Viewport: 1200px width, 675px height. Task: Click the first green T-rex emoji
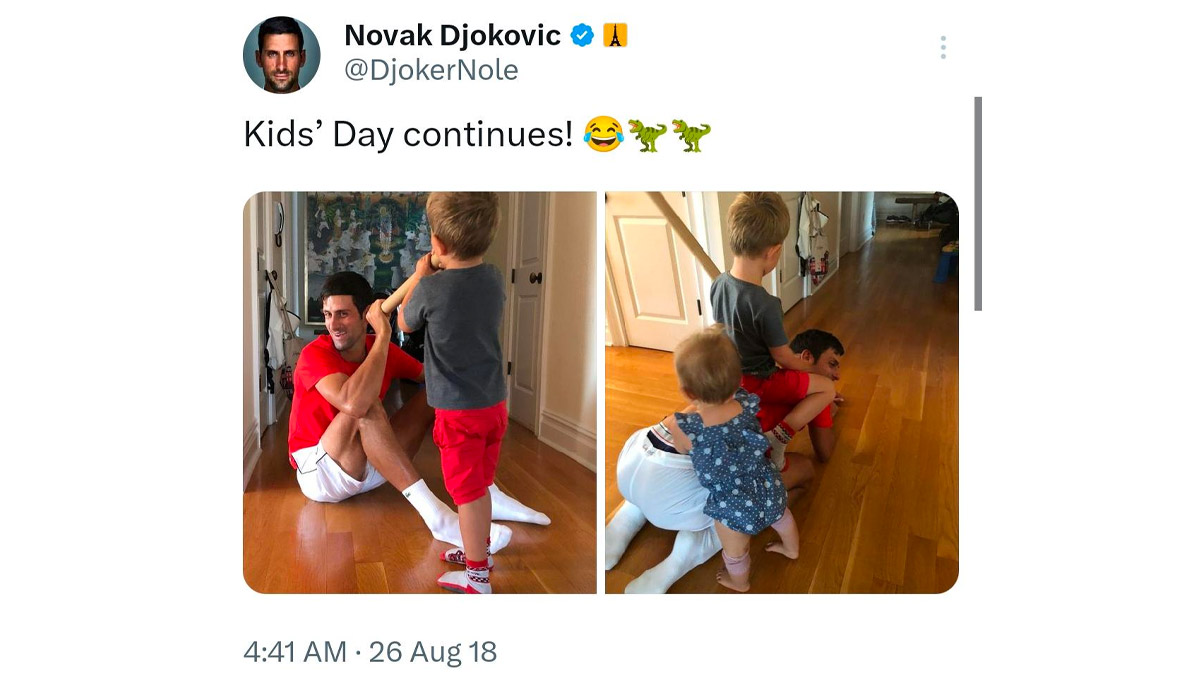647,134
